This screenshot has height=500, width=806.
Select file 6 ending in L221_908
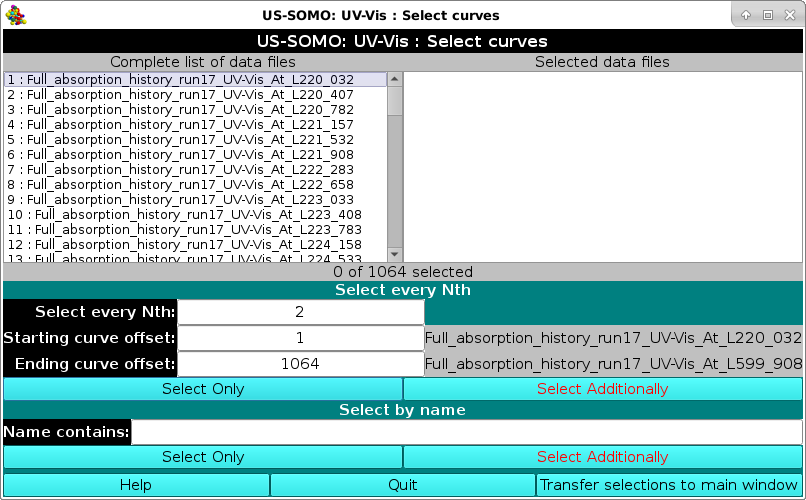tap(195, 154)
